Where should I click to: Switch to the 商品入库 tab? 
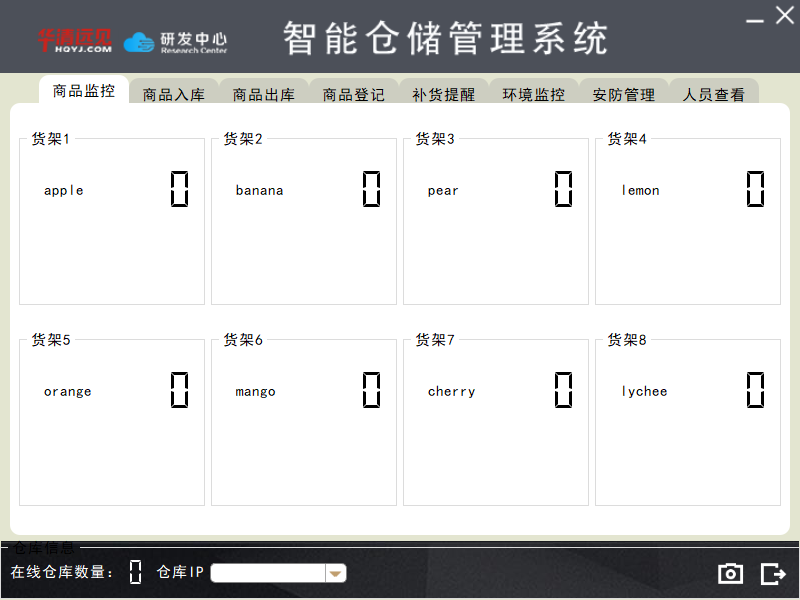(x=174, y=95)
